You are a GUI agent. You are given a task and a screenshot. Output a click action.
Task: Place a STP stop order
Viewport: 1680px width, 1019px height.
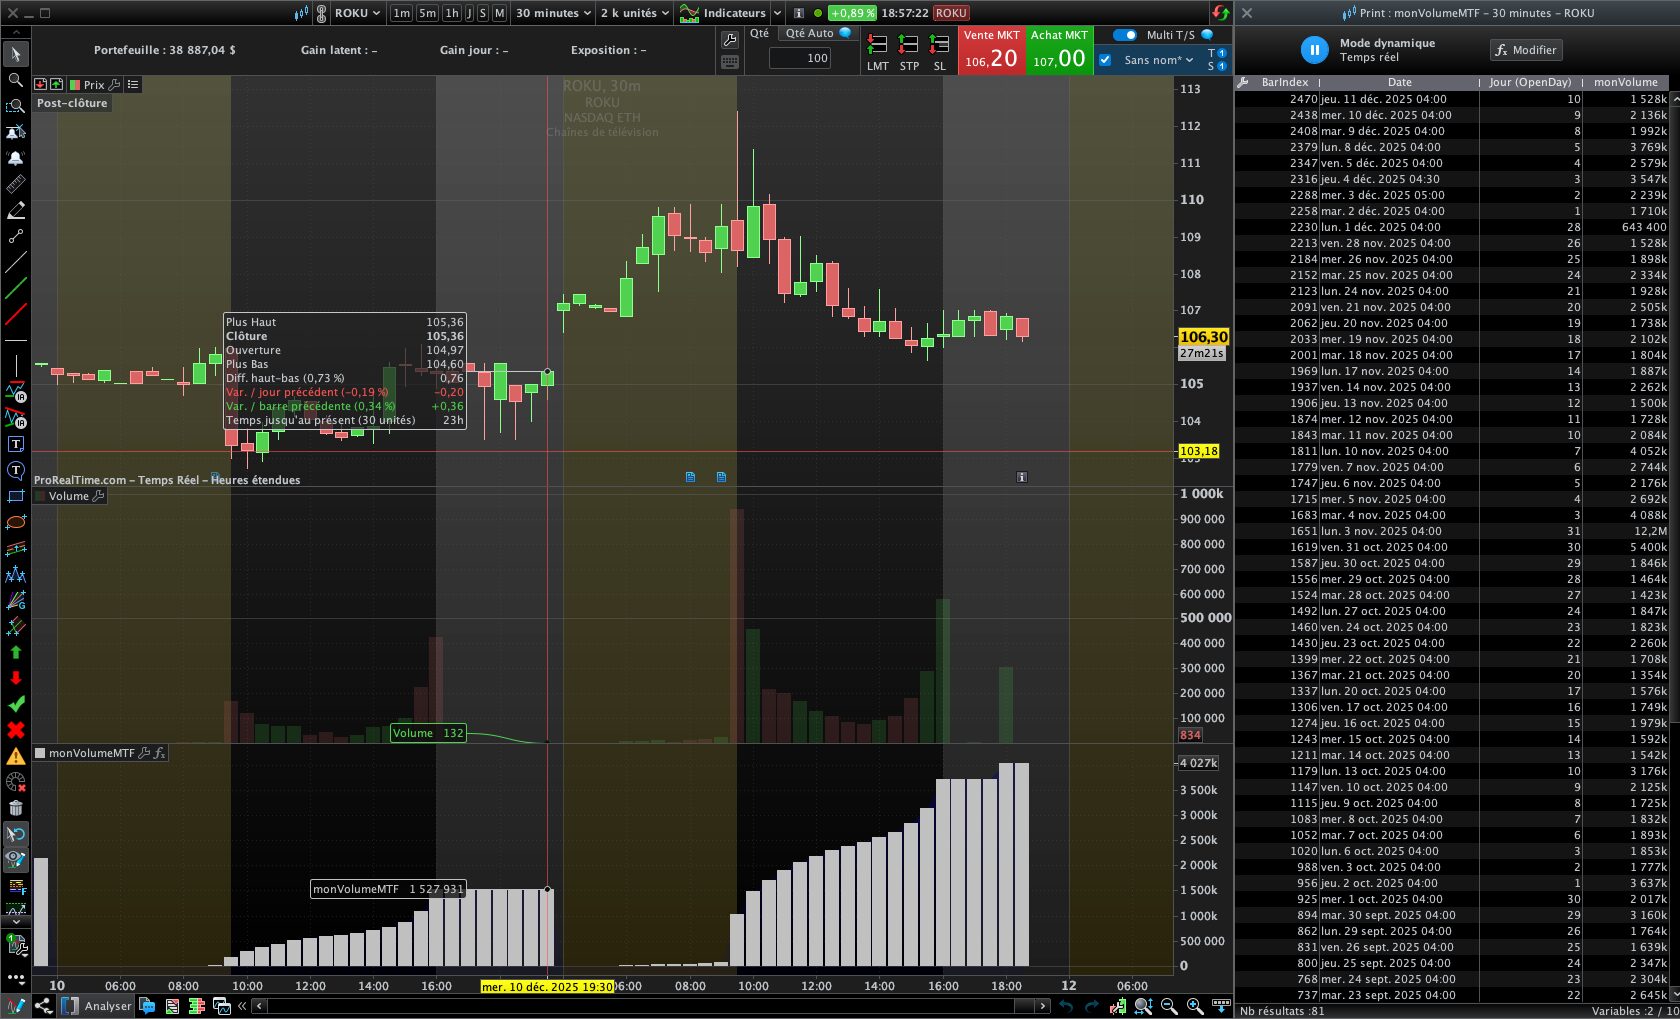coord(908,53)
